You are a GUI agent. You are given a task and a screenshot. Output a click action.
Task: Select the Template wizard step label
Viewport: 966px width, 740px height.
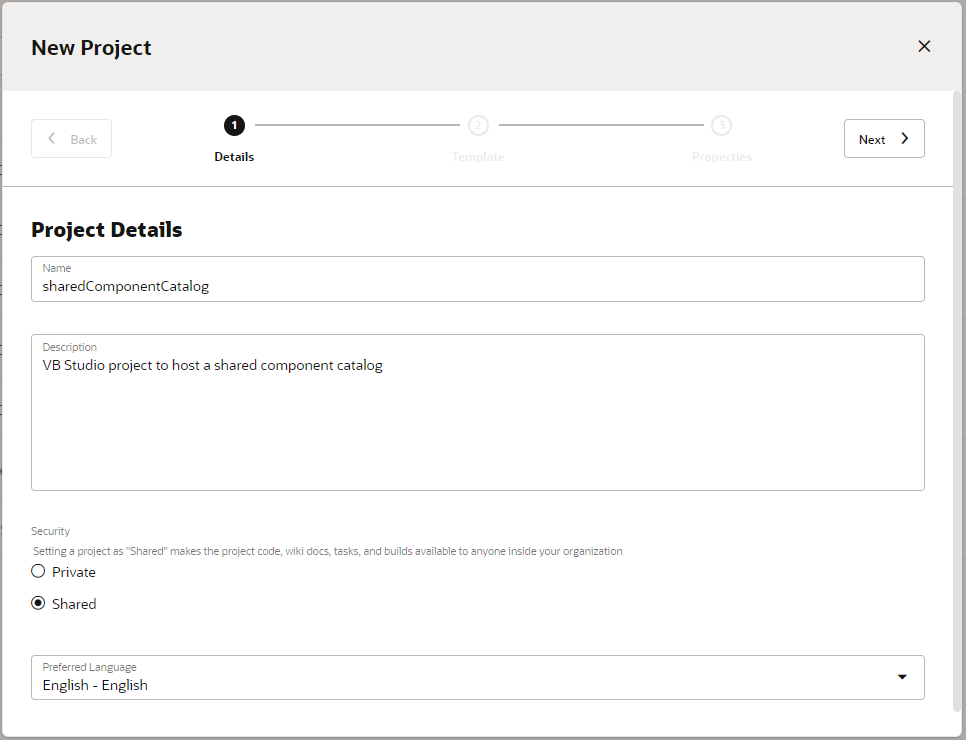coord(478,156)
